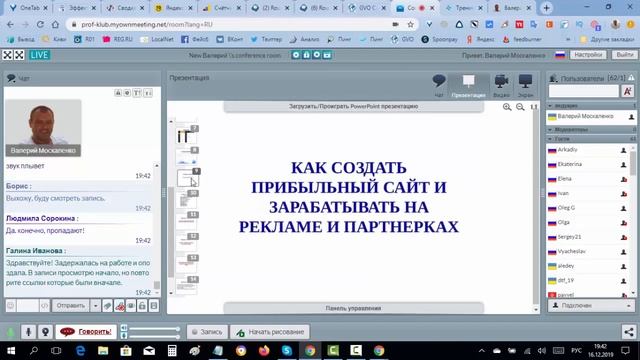Screen dimensions: 640x360
Task: Click the red A font button beside user search
Action: point(628,91)
